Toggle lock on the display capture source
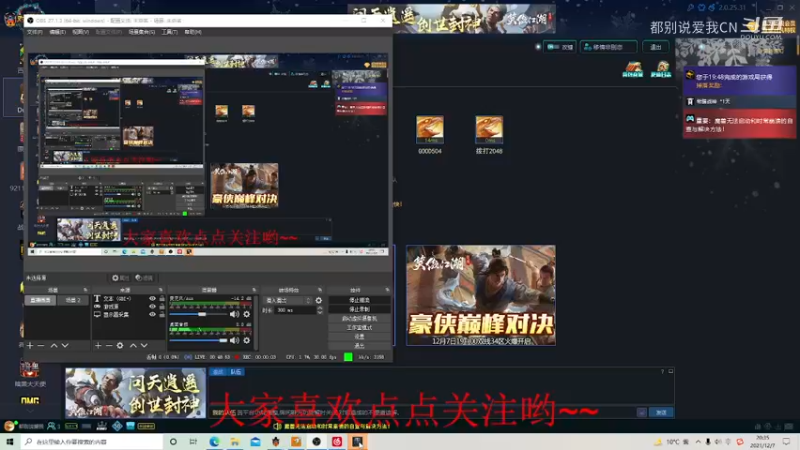 point(162,315)
